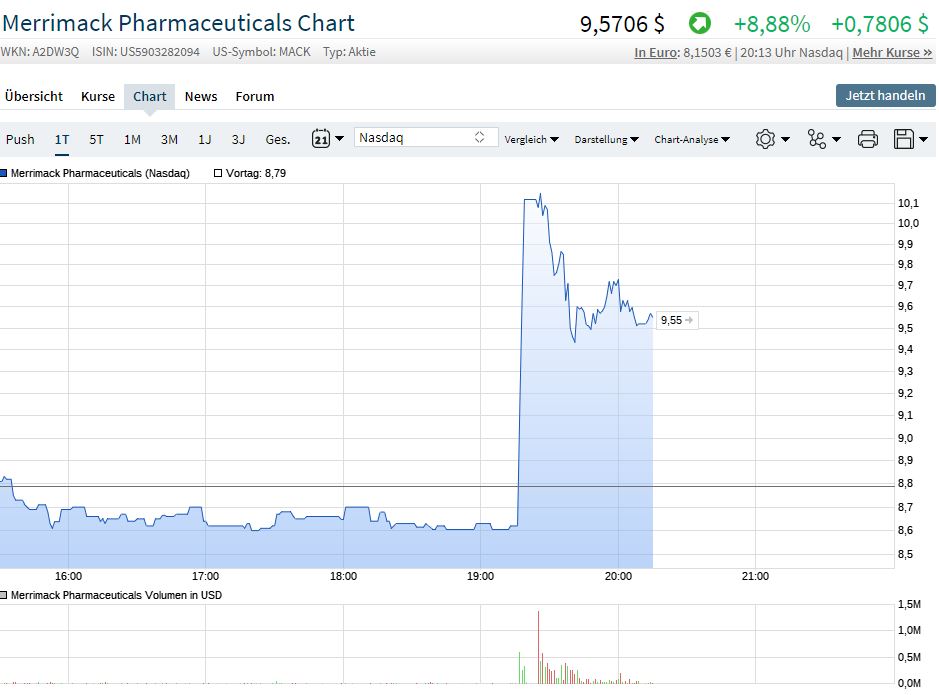Click the blue Merrimack Nasdaq legend square
This screenshot has height=695, width=939.
coord(4,173)
